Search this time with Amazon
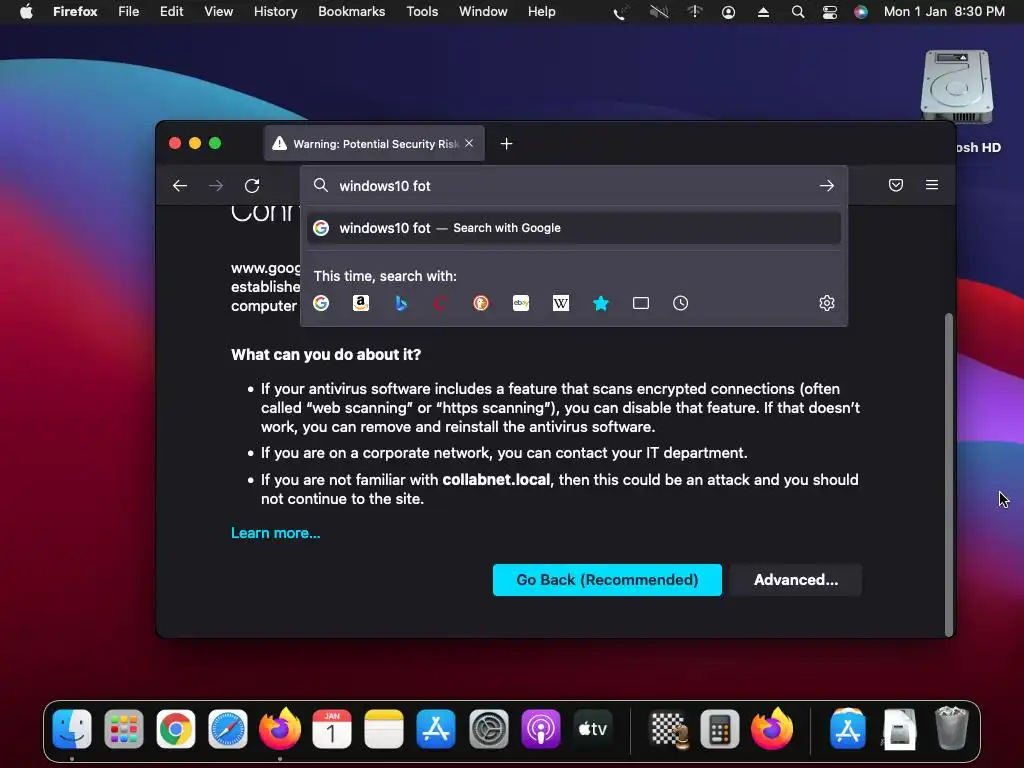 pyautogui.click(x=360, y=303)
